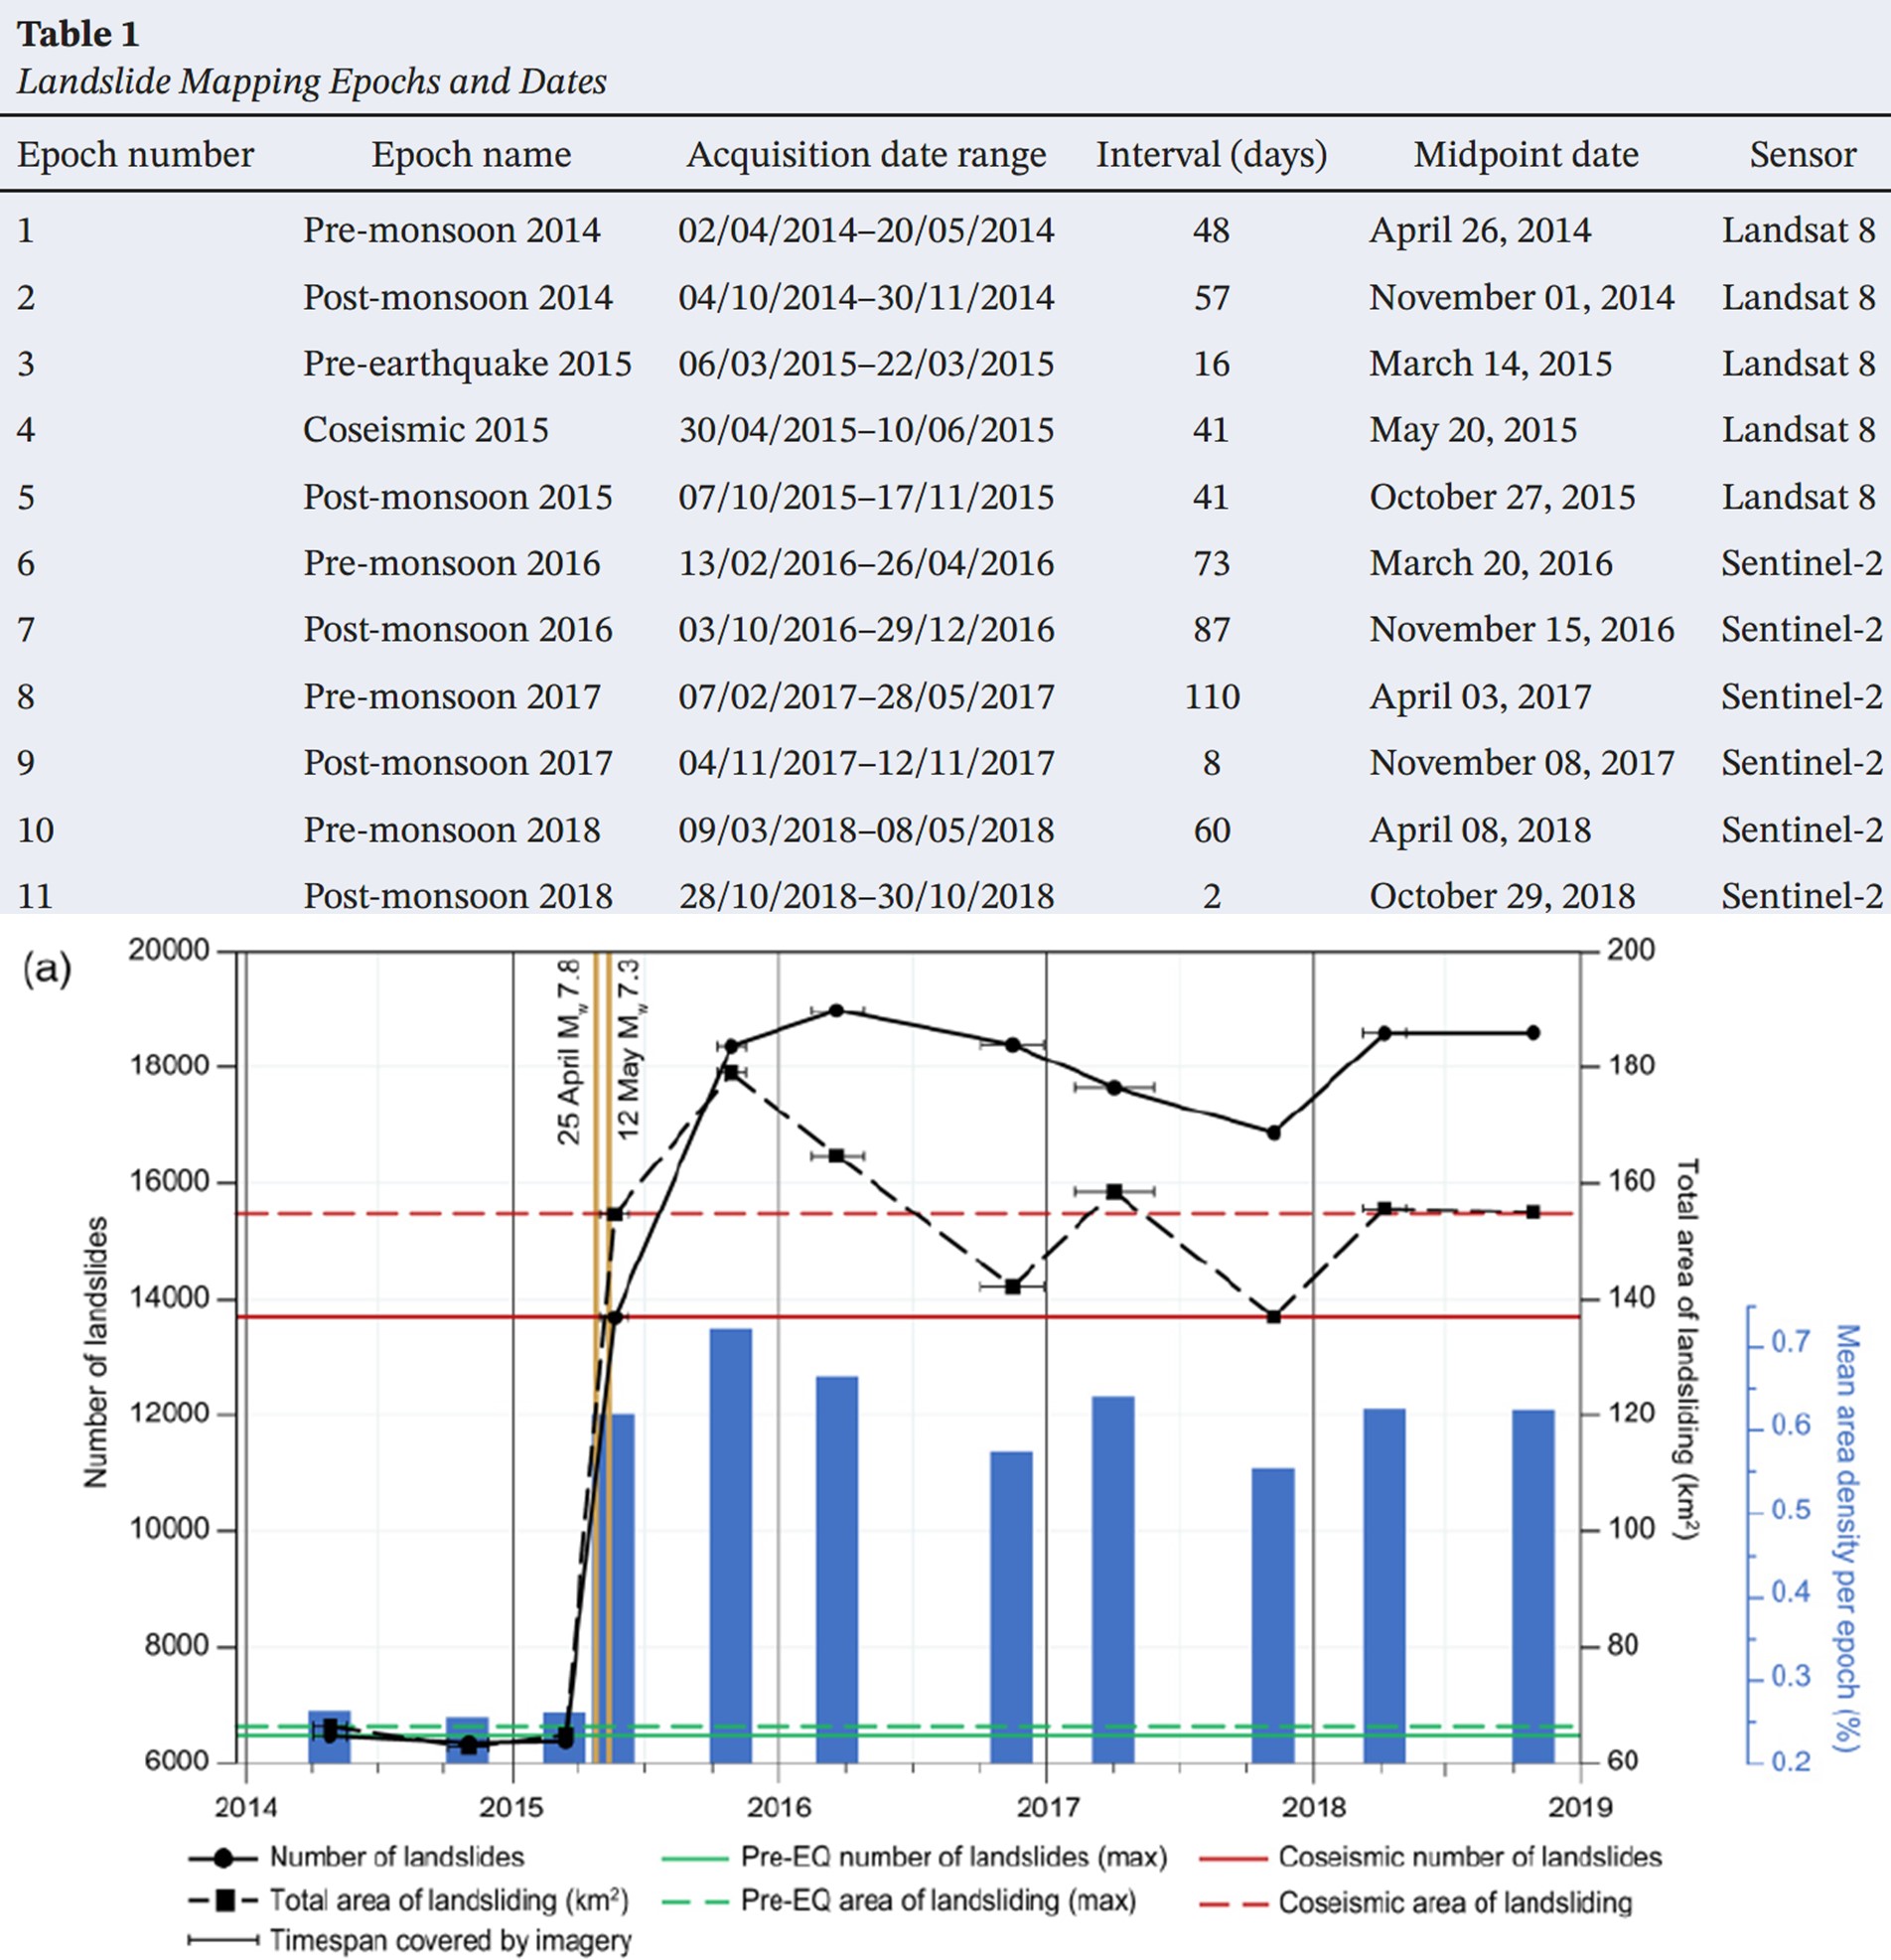Click the "Table 1" heading
Image resolution: width=1891 pixels, height=1960 pixels.
point(78,34)
